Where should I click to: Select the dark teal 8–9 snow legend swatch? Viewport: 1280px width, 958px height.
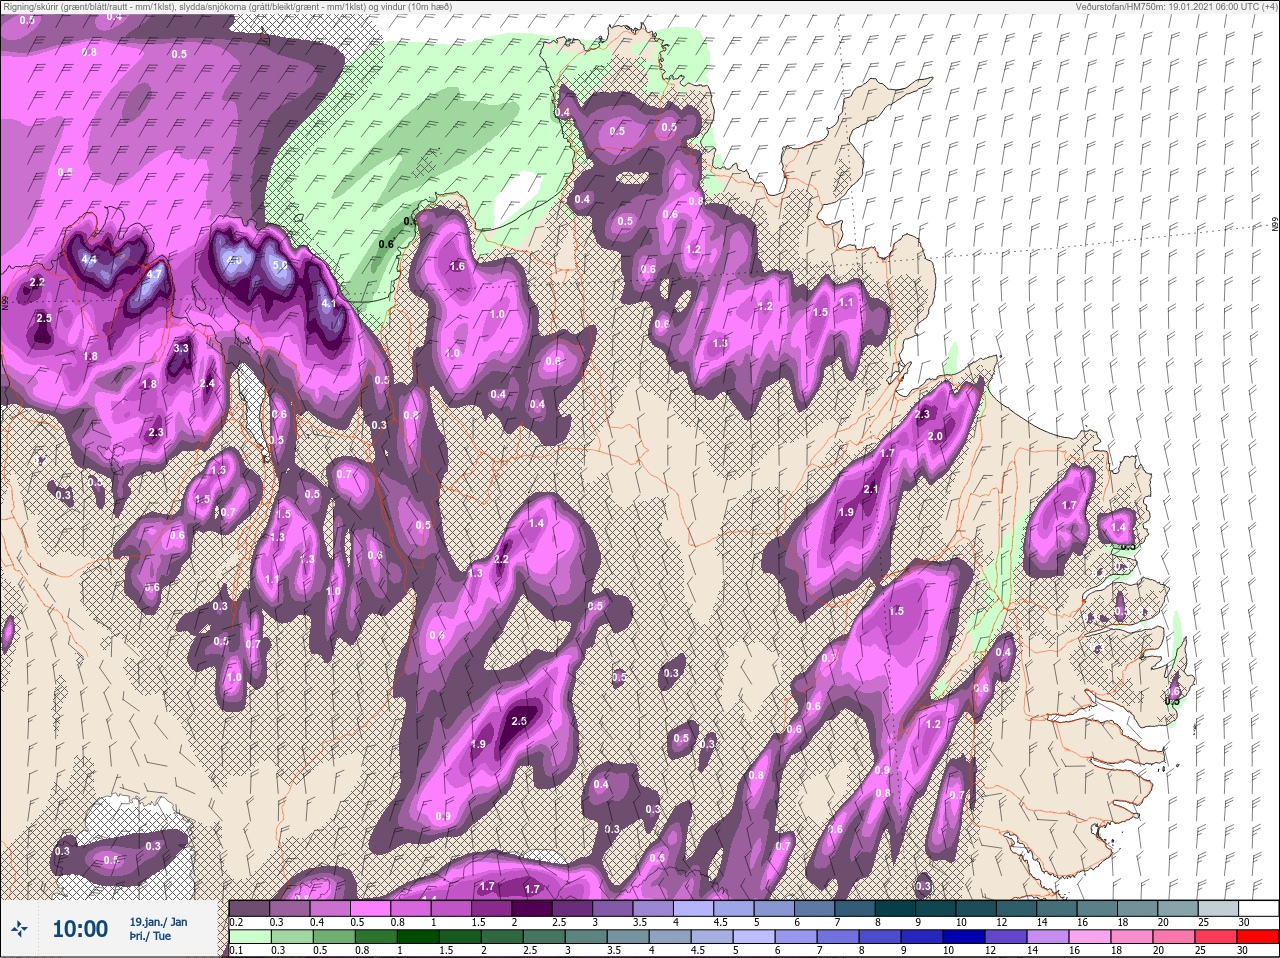pyautogui.click(x=897, y=908)
